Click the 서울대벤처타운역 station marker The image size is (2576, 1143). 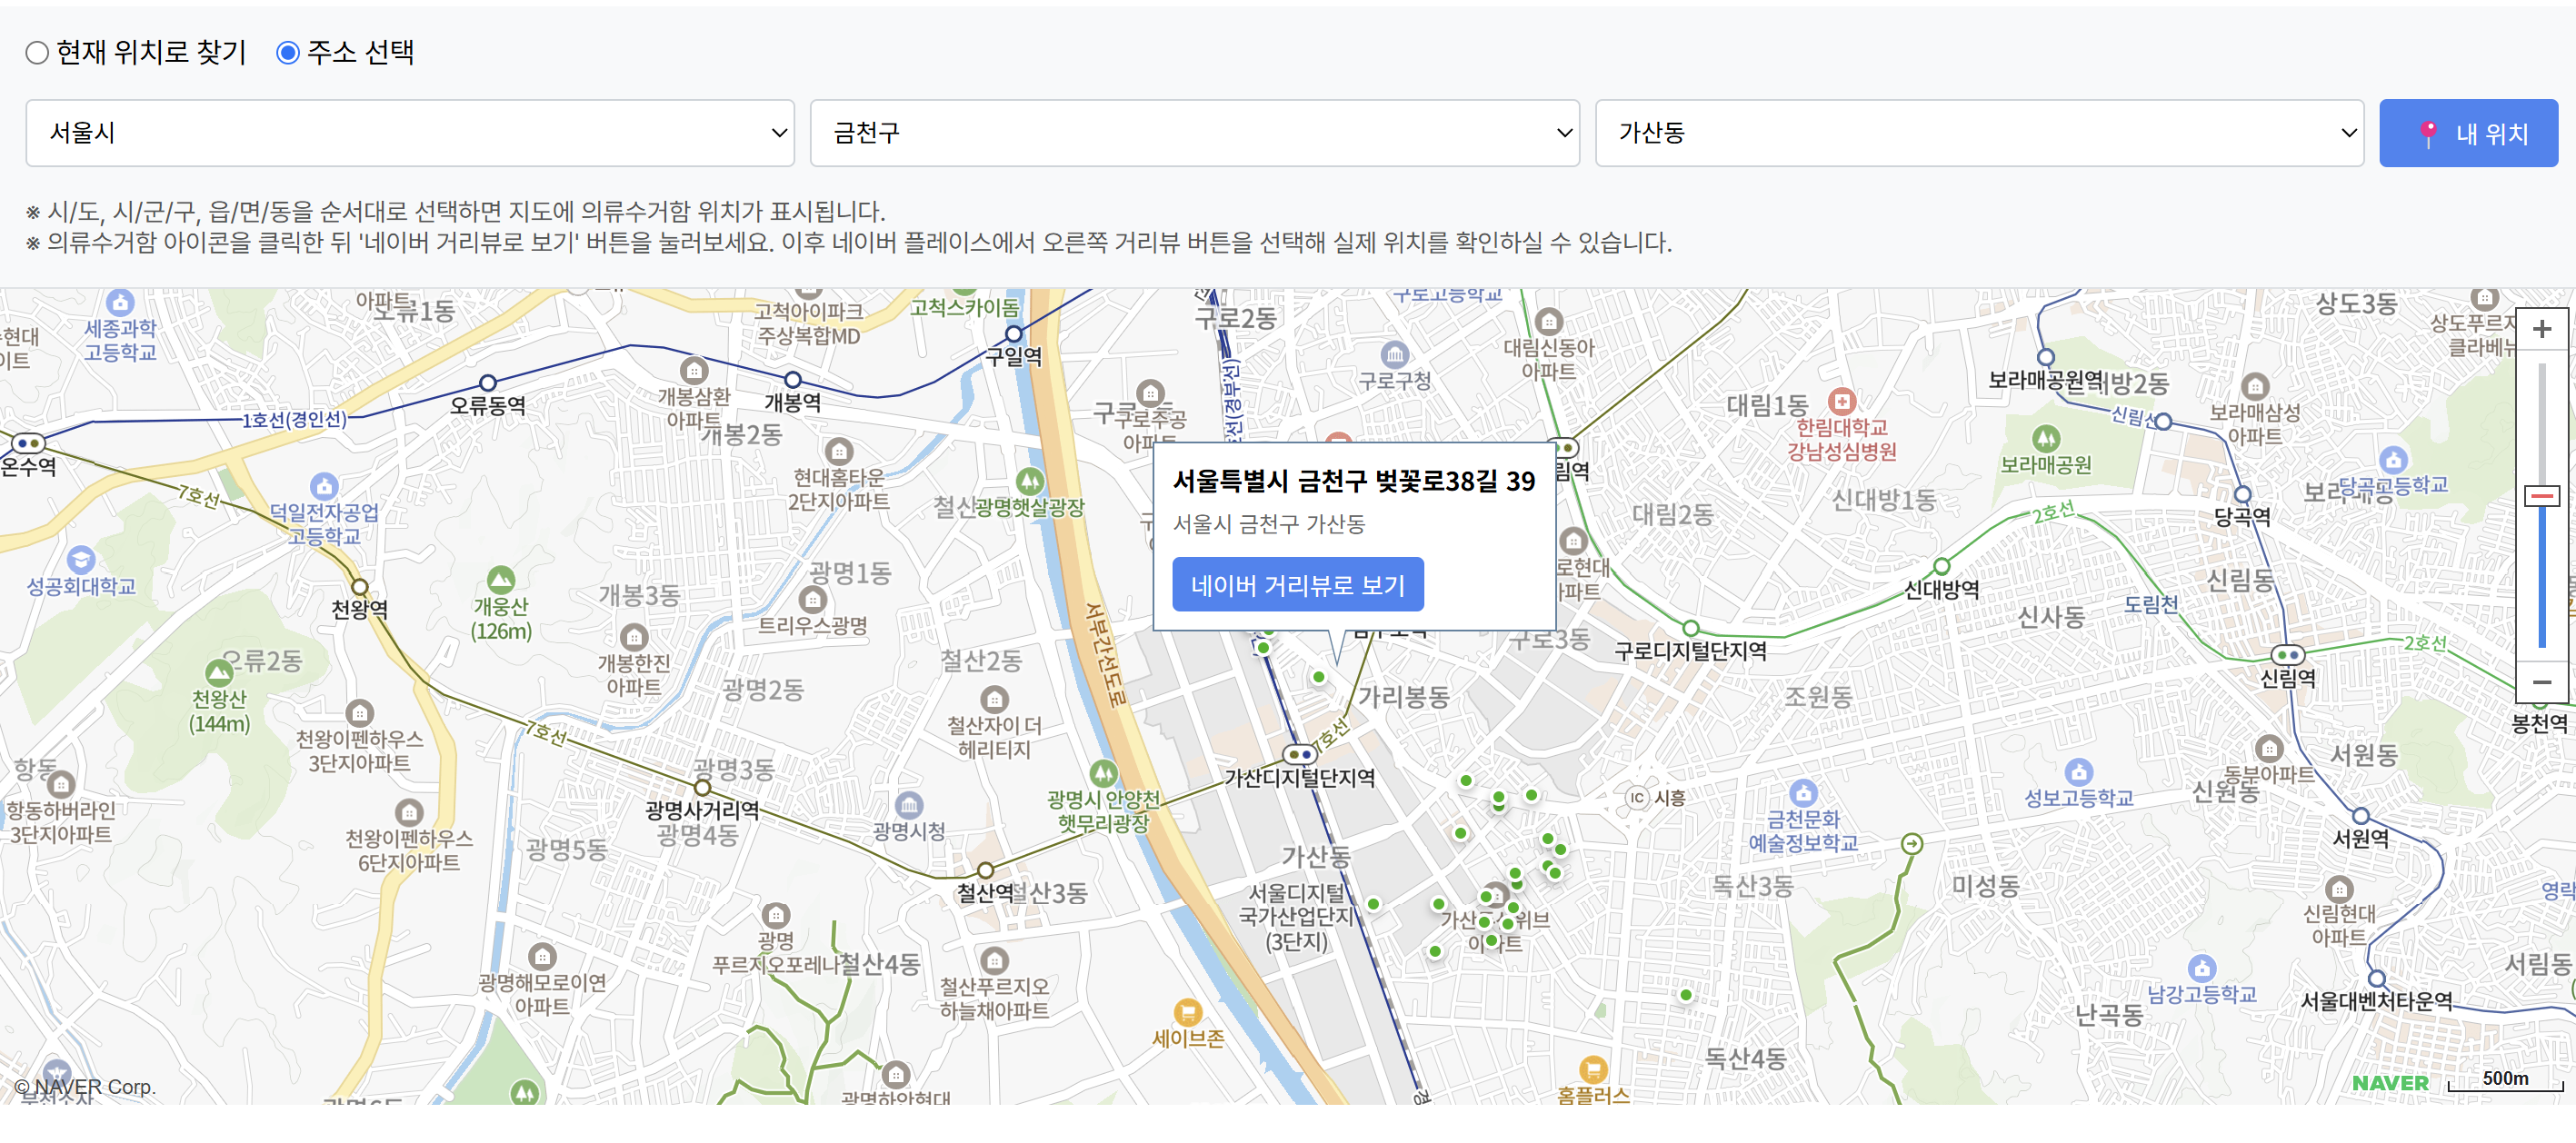2377,978
